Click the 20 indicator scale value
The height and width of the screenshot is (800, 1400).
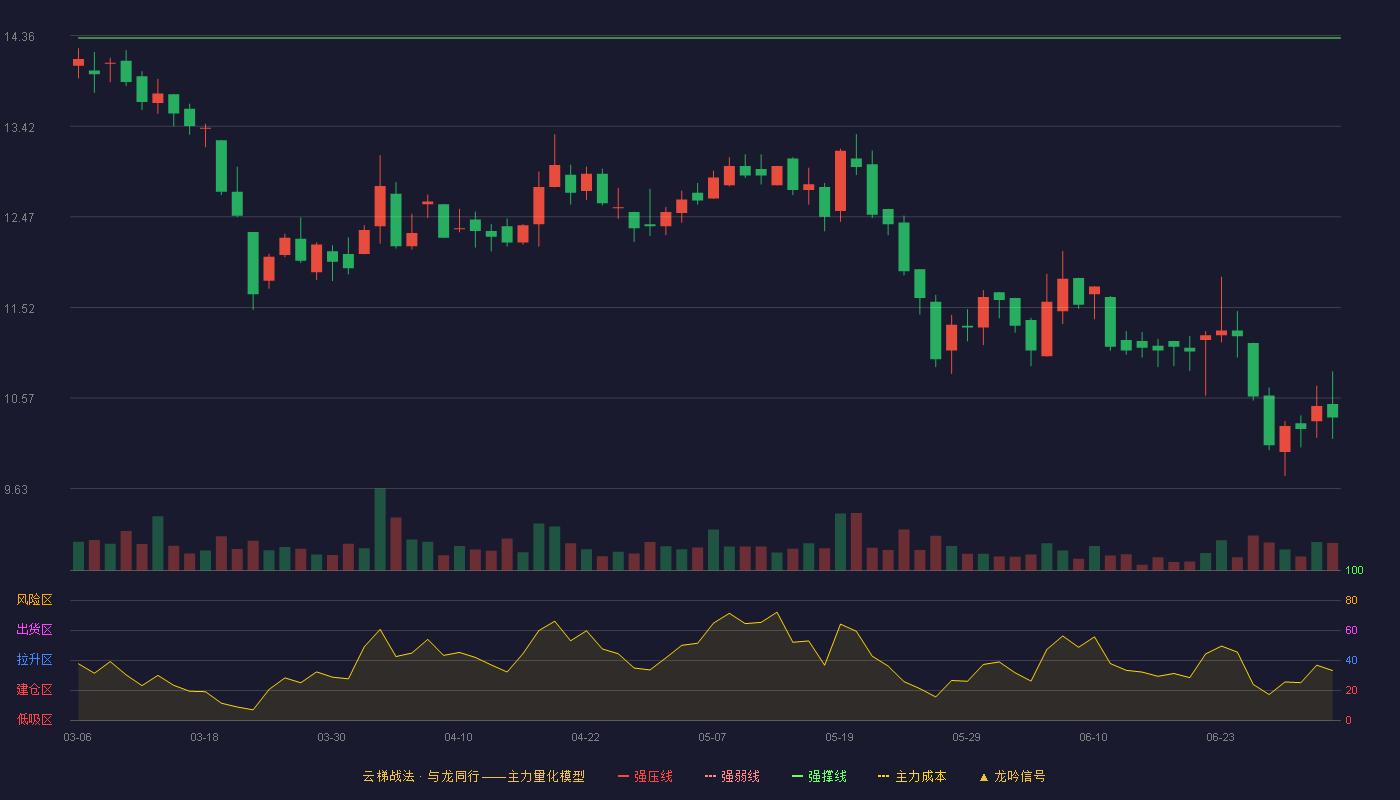pos(1351,690)
